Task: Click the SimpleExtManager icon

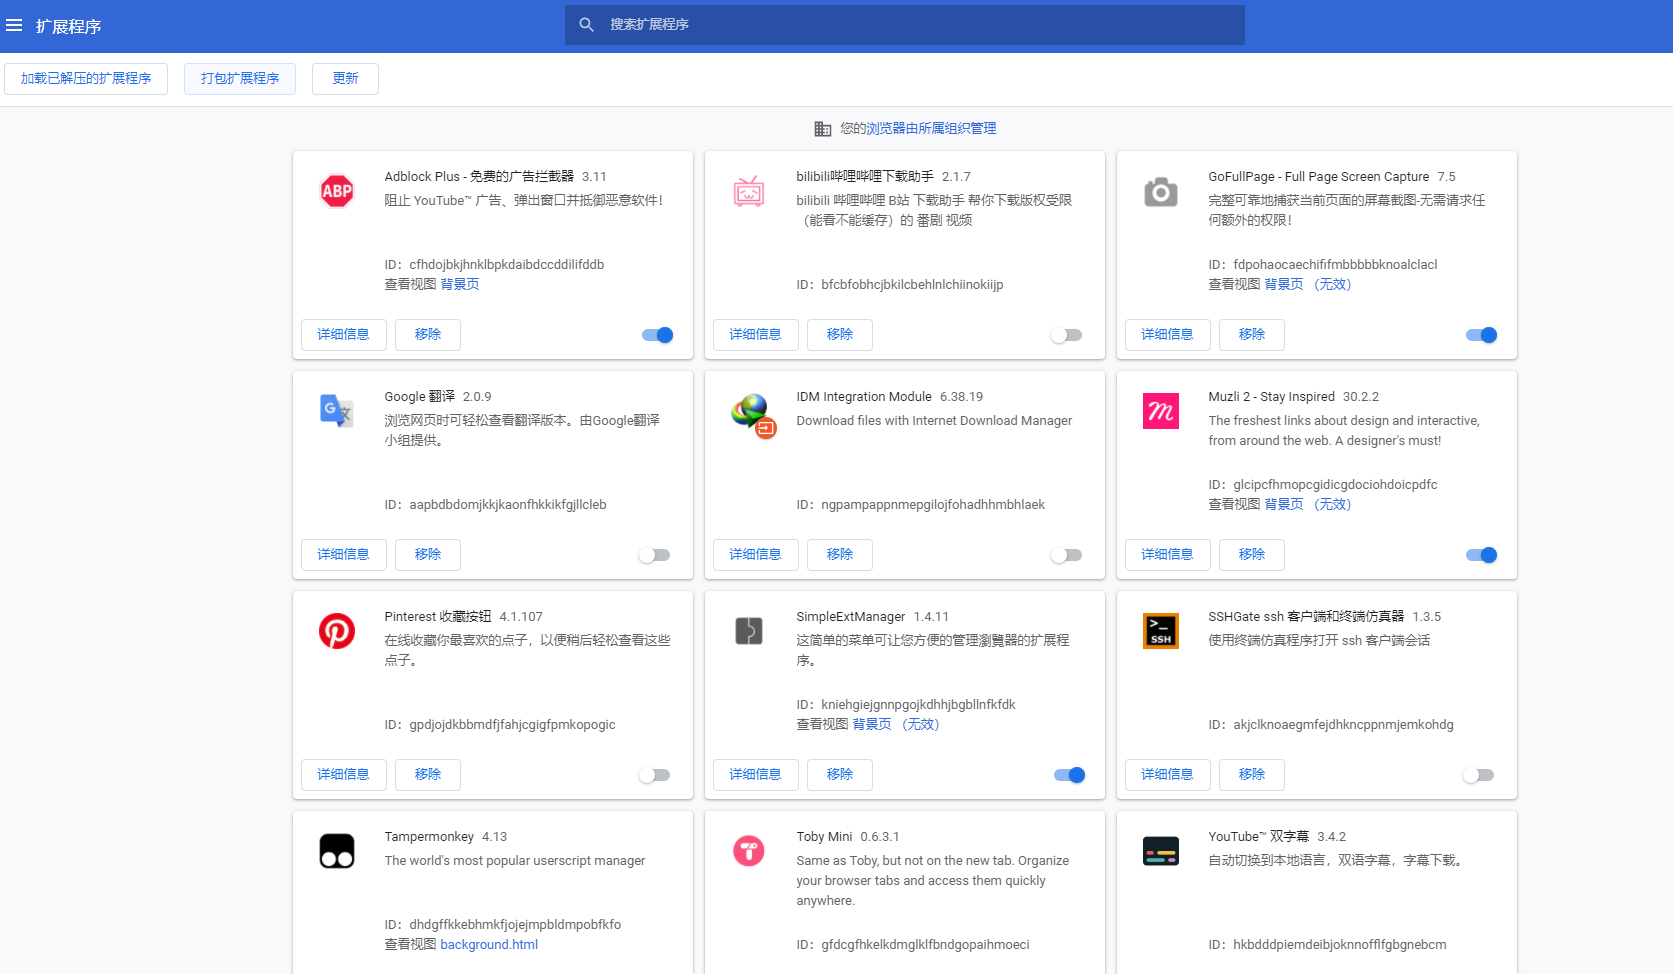Action: click(x=749, y=630)
